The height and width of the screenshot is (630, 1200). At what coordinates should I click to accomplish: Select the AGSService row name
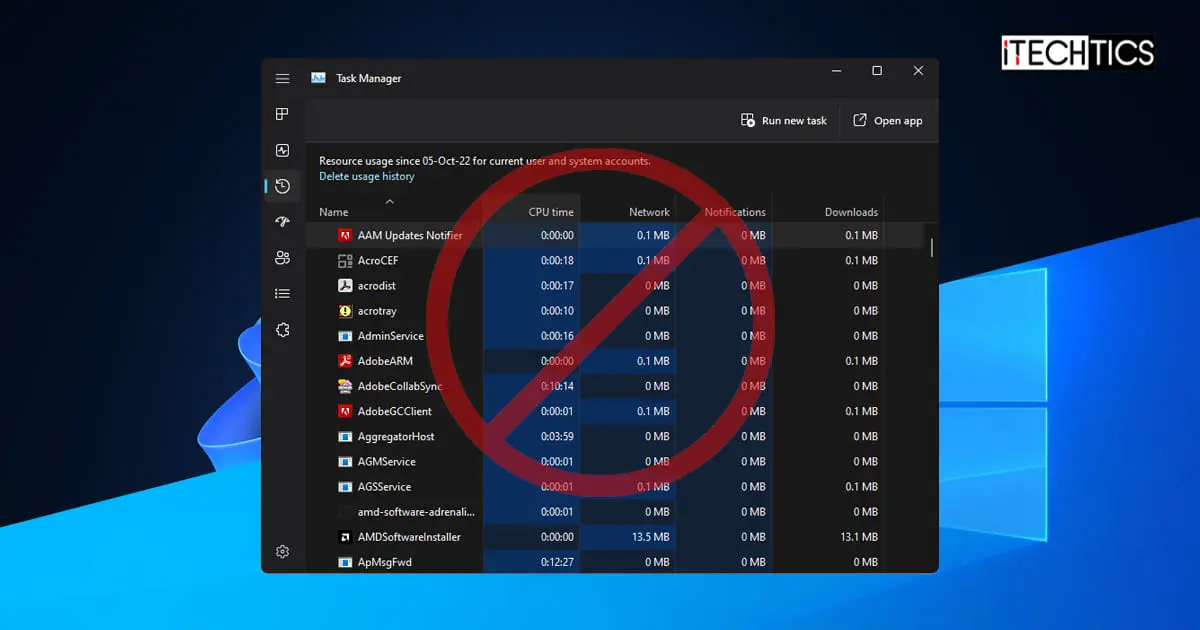coord(385,487)
